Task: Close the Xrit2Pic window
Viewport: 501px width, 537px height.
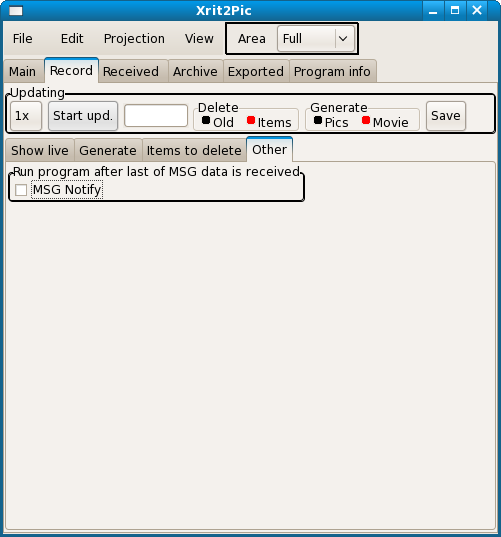Action: [477, 11]
